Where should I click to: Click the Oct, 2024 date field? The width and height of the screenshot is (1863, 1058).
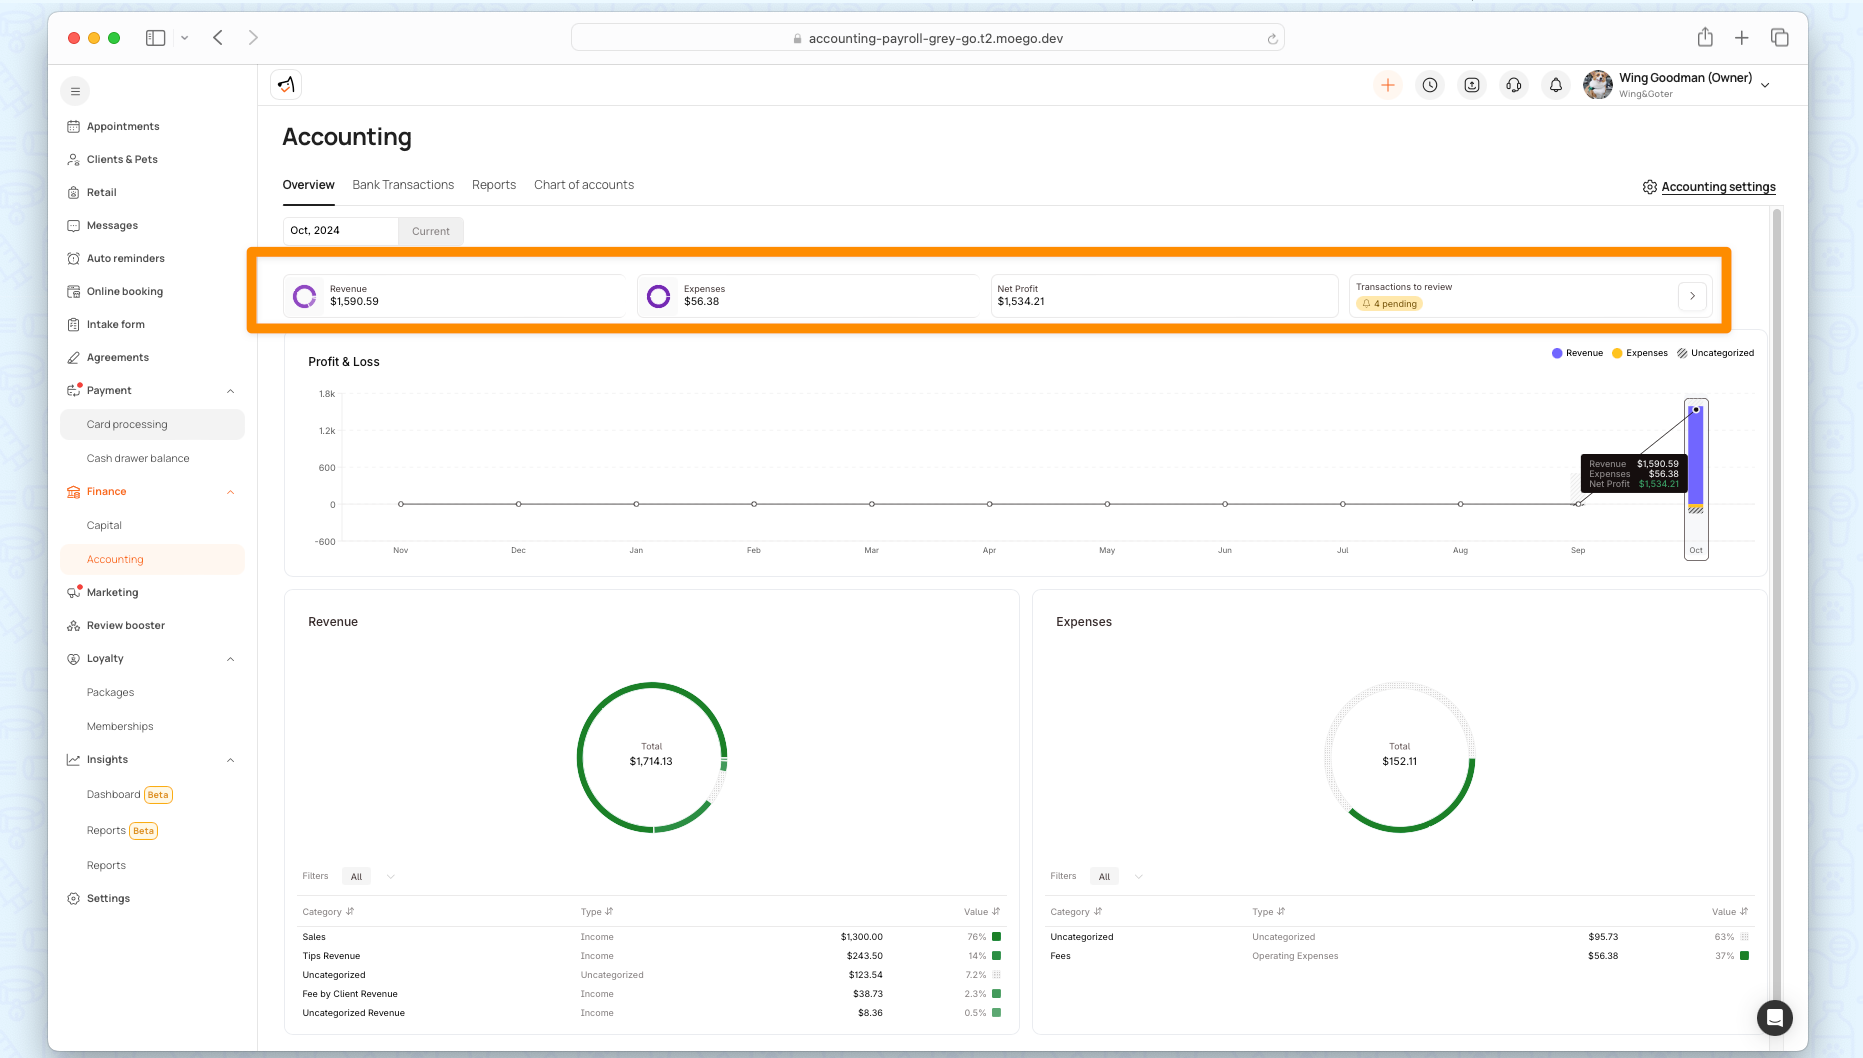click(340, 231)
